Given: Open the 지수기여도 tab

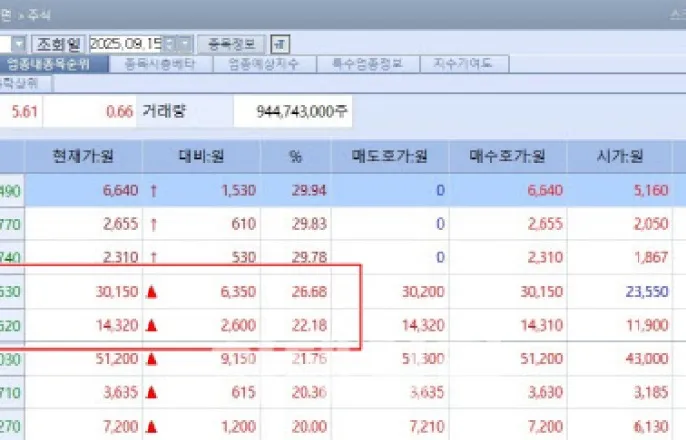Looking at the screenshot, I should [x=464, y=64].
